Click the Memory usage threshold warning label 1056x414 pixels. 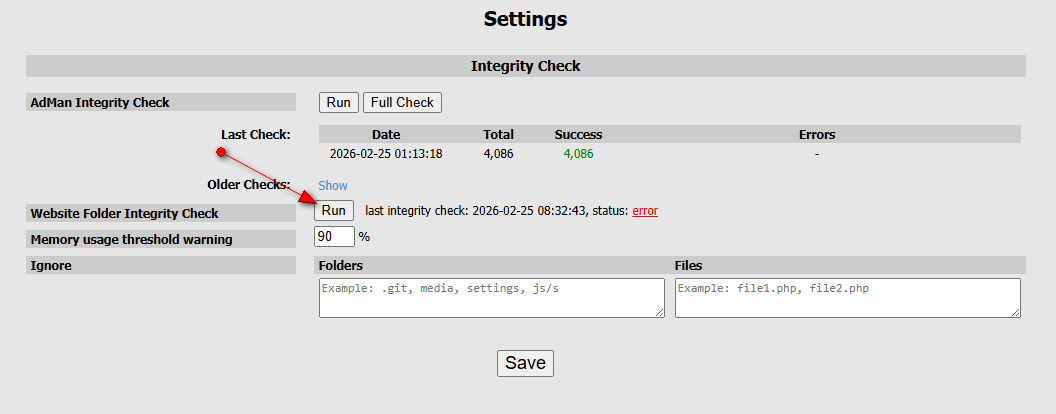pos(132,239)
